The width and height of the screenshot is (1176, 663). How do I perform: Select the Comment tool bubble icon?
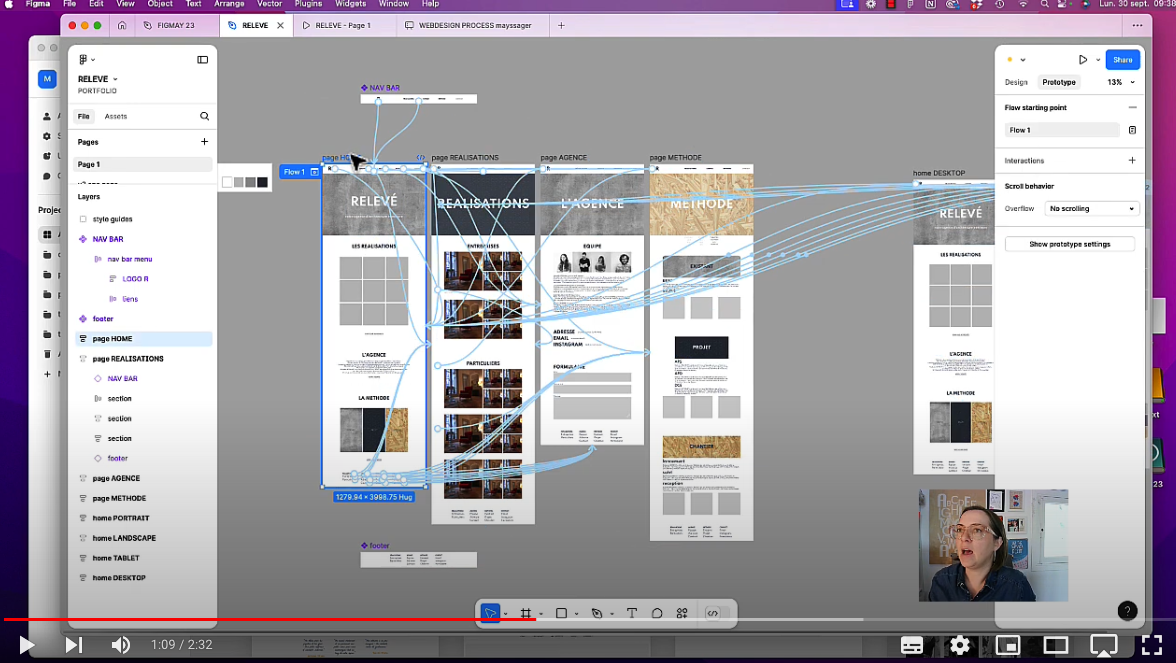[x=657, y=613]
